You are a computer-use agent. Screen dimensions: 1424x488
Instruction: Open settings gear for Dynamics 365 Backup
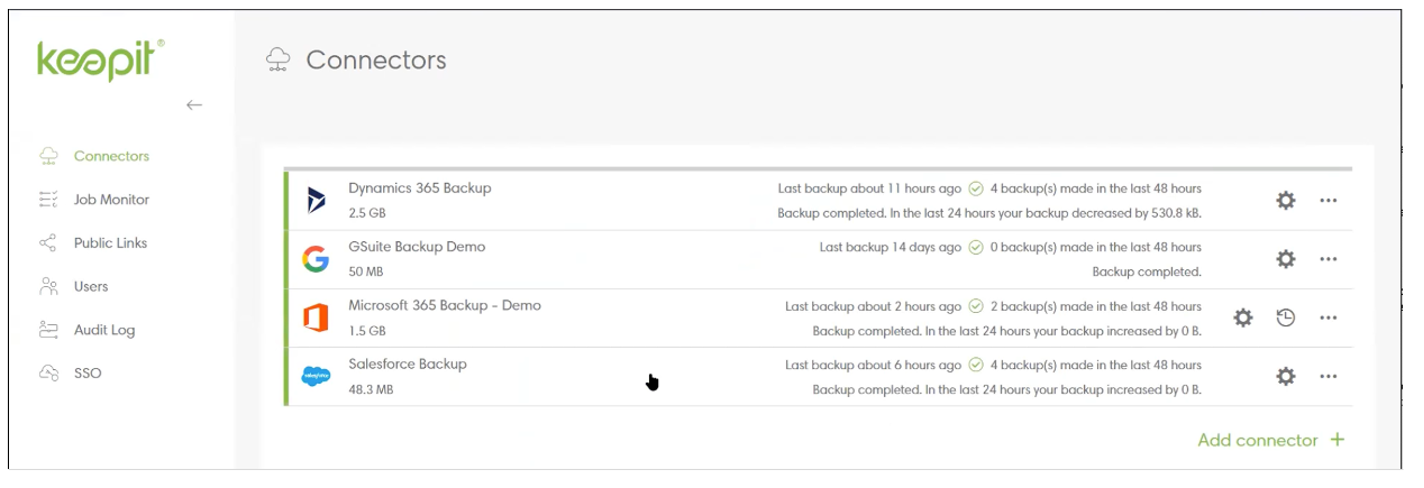click(x=1286, y=200)
